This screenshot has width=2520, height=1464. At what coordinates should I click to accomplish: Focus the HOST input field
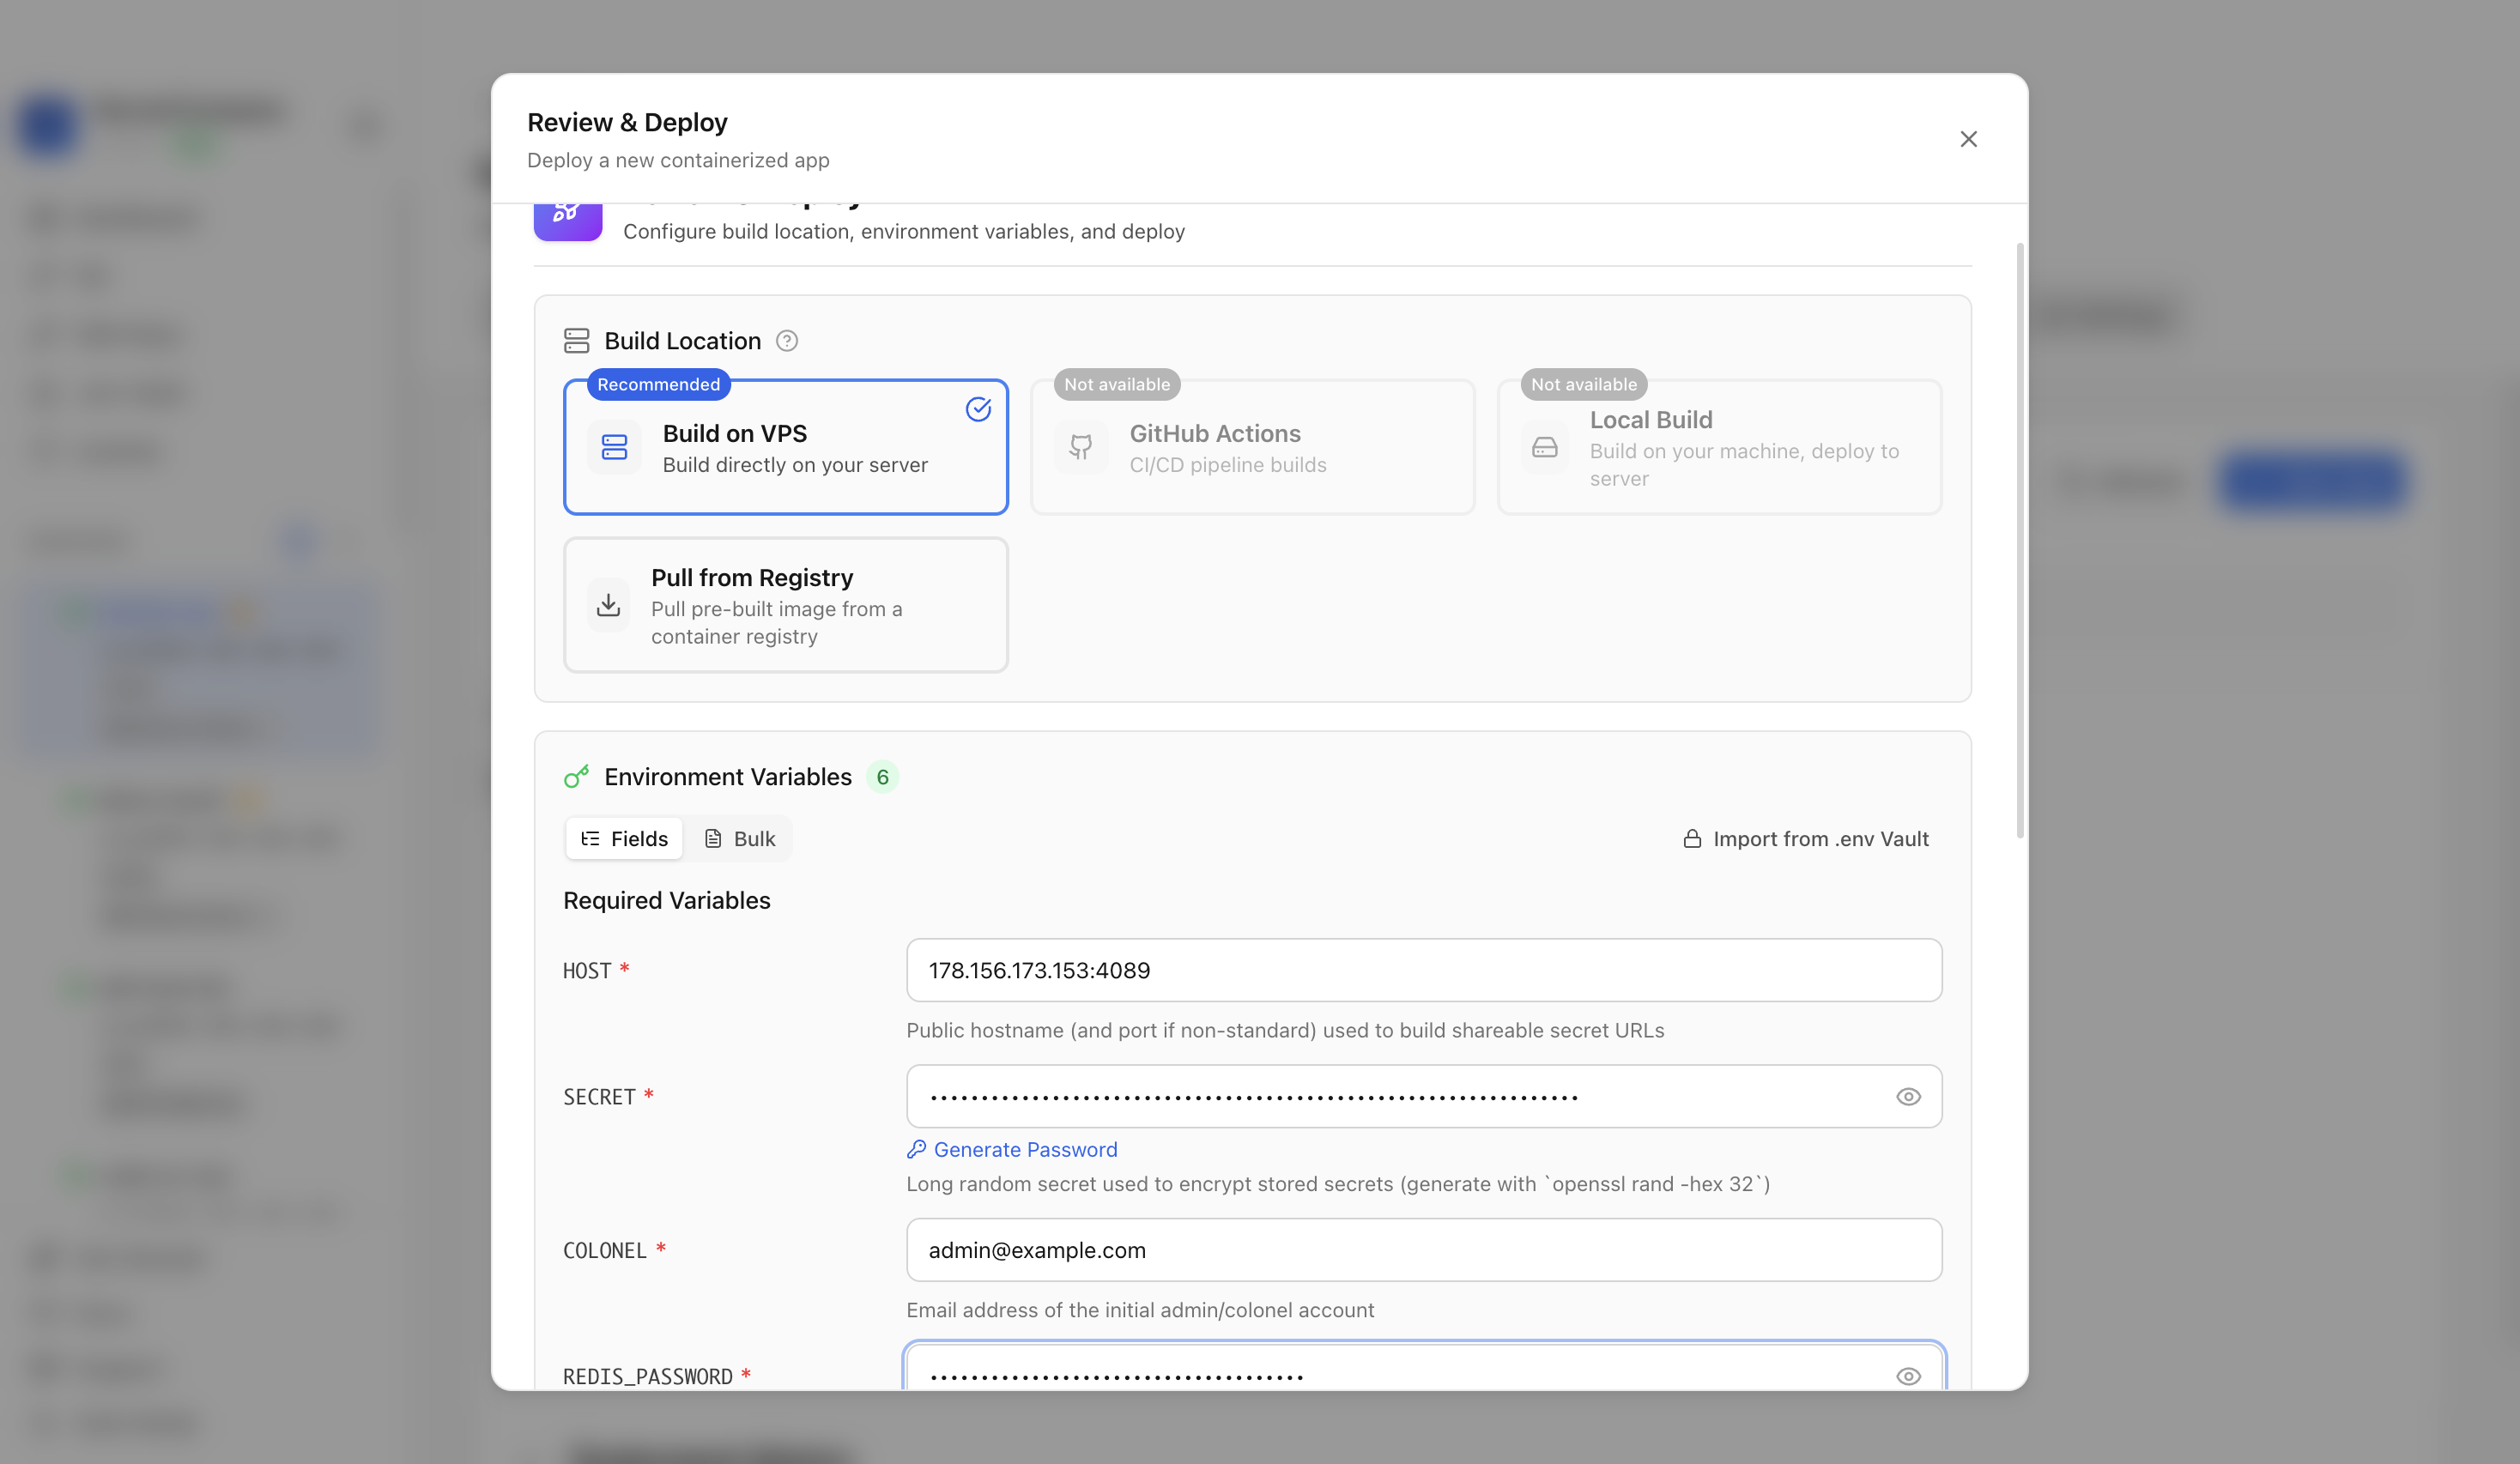pyautogui.click(x=1424, y=970)
